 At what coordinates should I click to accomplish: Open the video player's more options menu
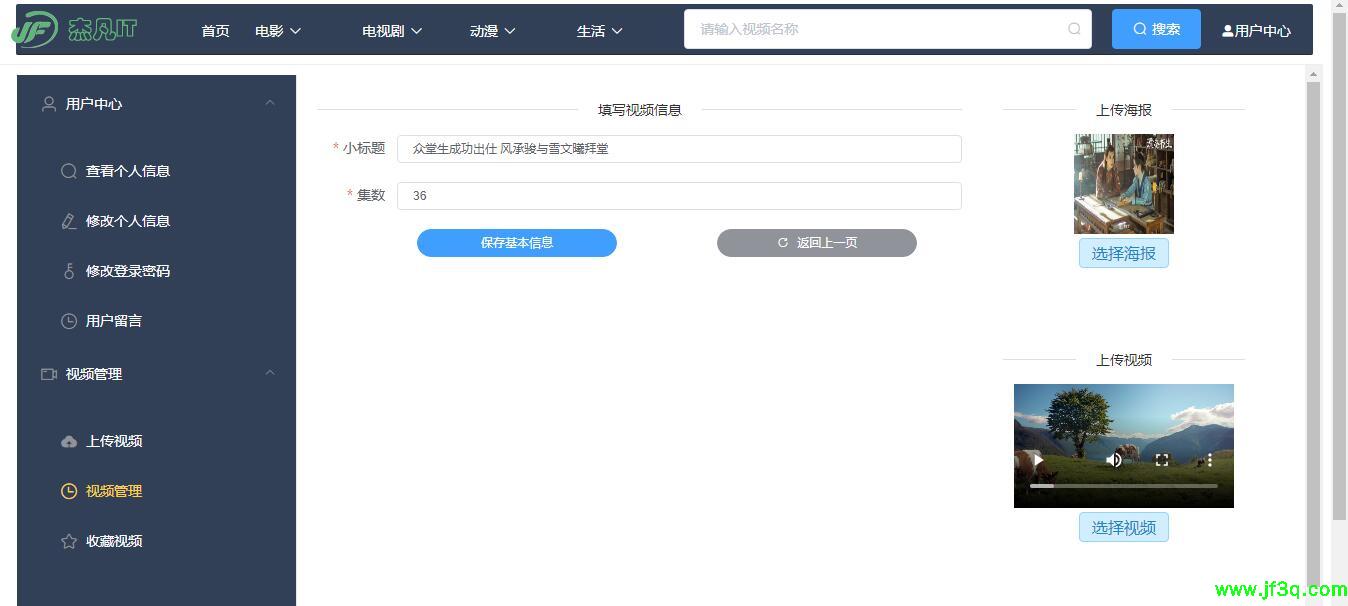1209,459
